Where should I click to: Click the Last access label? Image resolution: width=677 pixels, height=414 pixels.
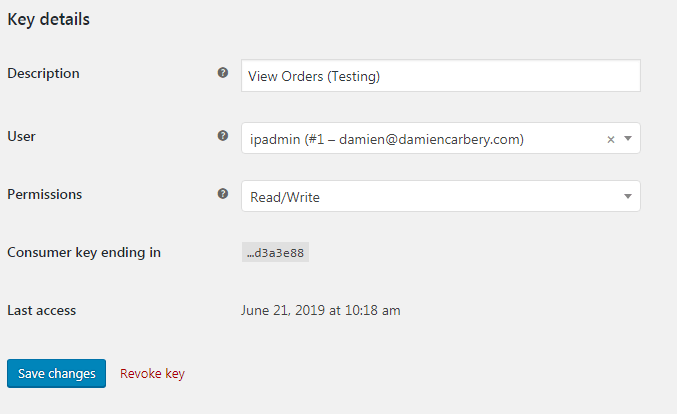pyautogui.click(x=41, y=310)
